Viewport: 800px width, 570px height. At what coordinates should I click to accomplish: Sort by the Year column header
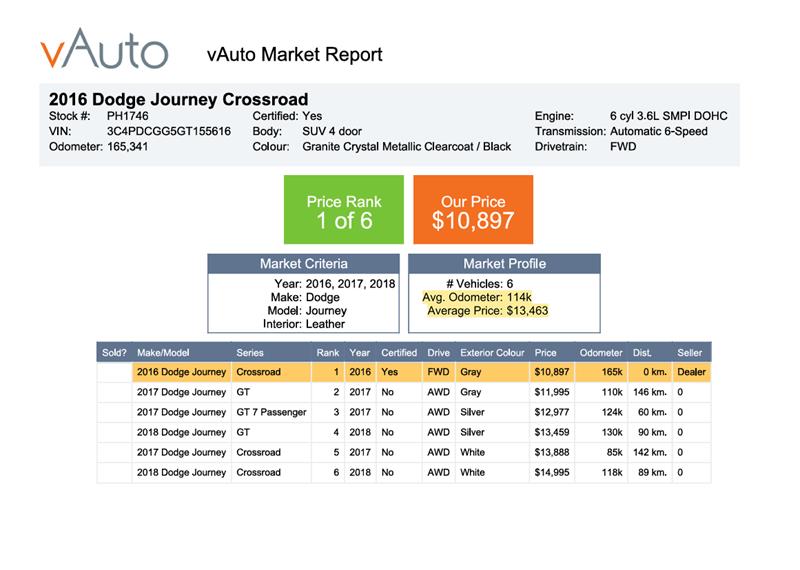(x=360, y=353)
